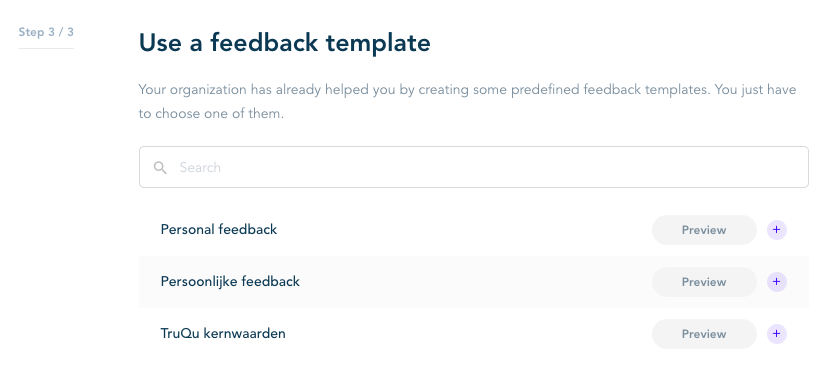Viewport: 828px width, 377px height.
Task: Click the description line about predefined templates
Action: (x=467, y=90)
